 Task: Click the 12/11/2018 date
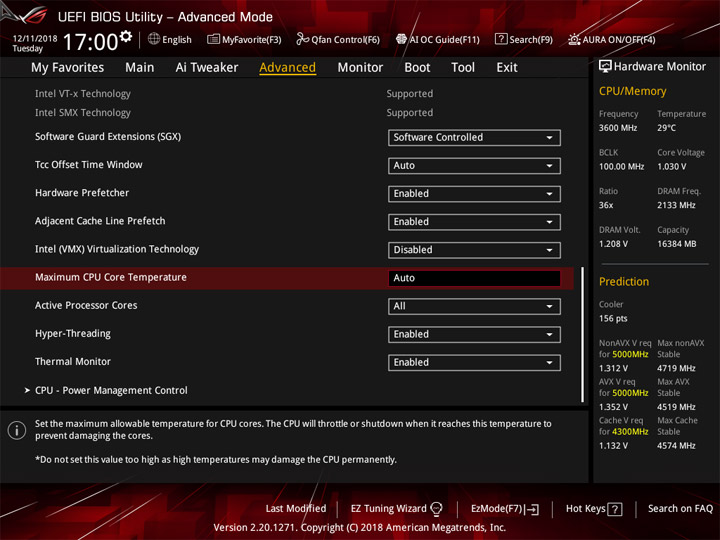pyautogui.click(x=35, y=38)
